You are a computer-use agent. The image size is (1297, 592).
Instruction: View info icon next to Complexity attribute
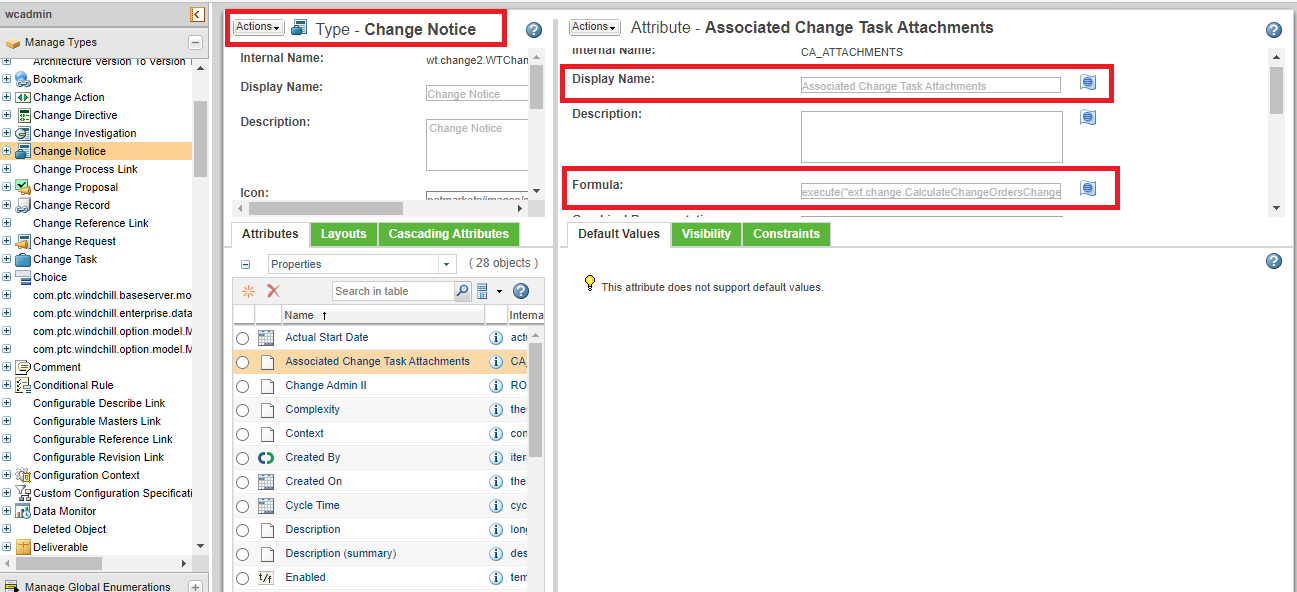point(498,409)
